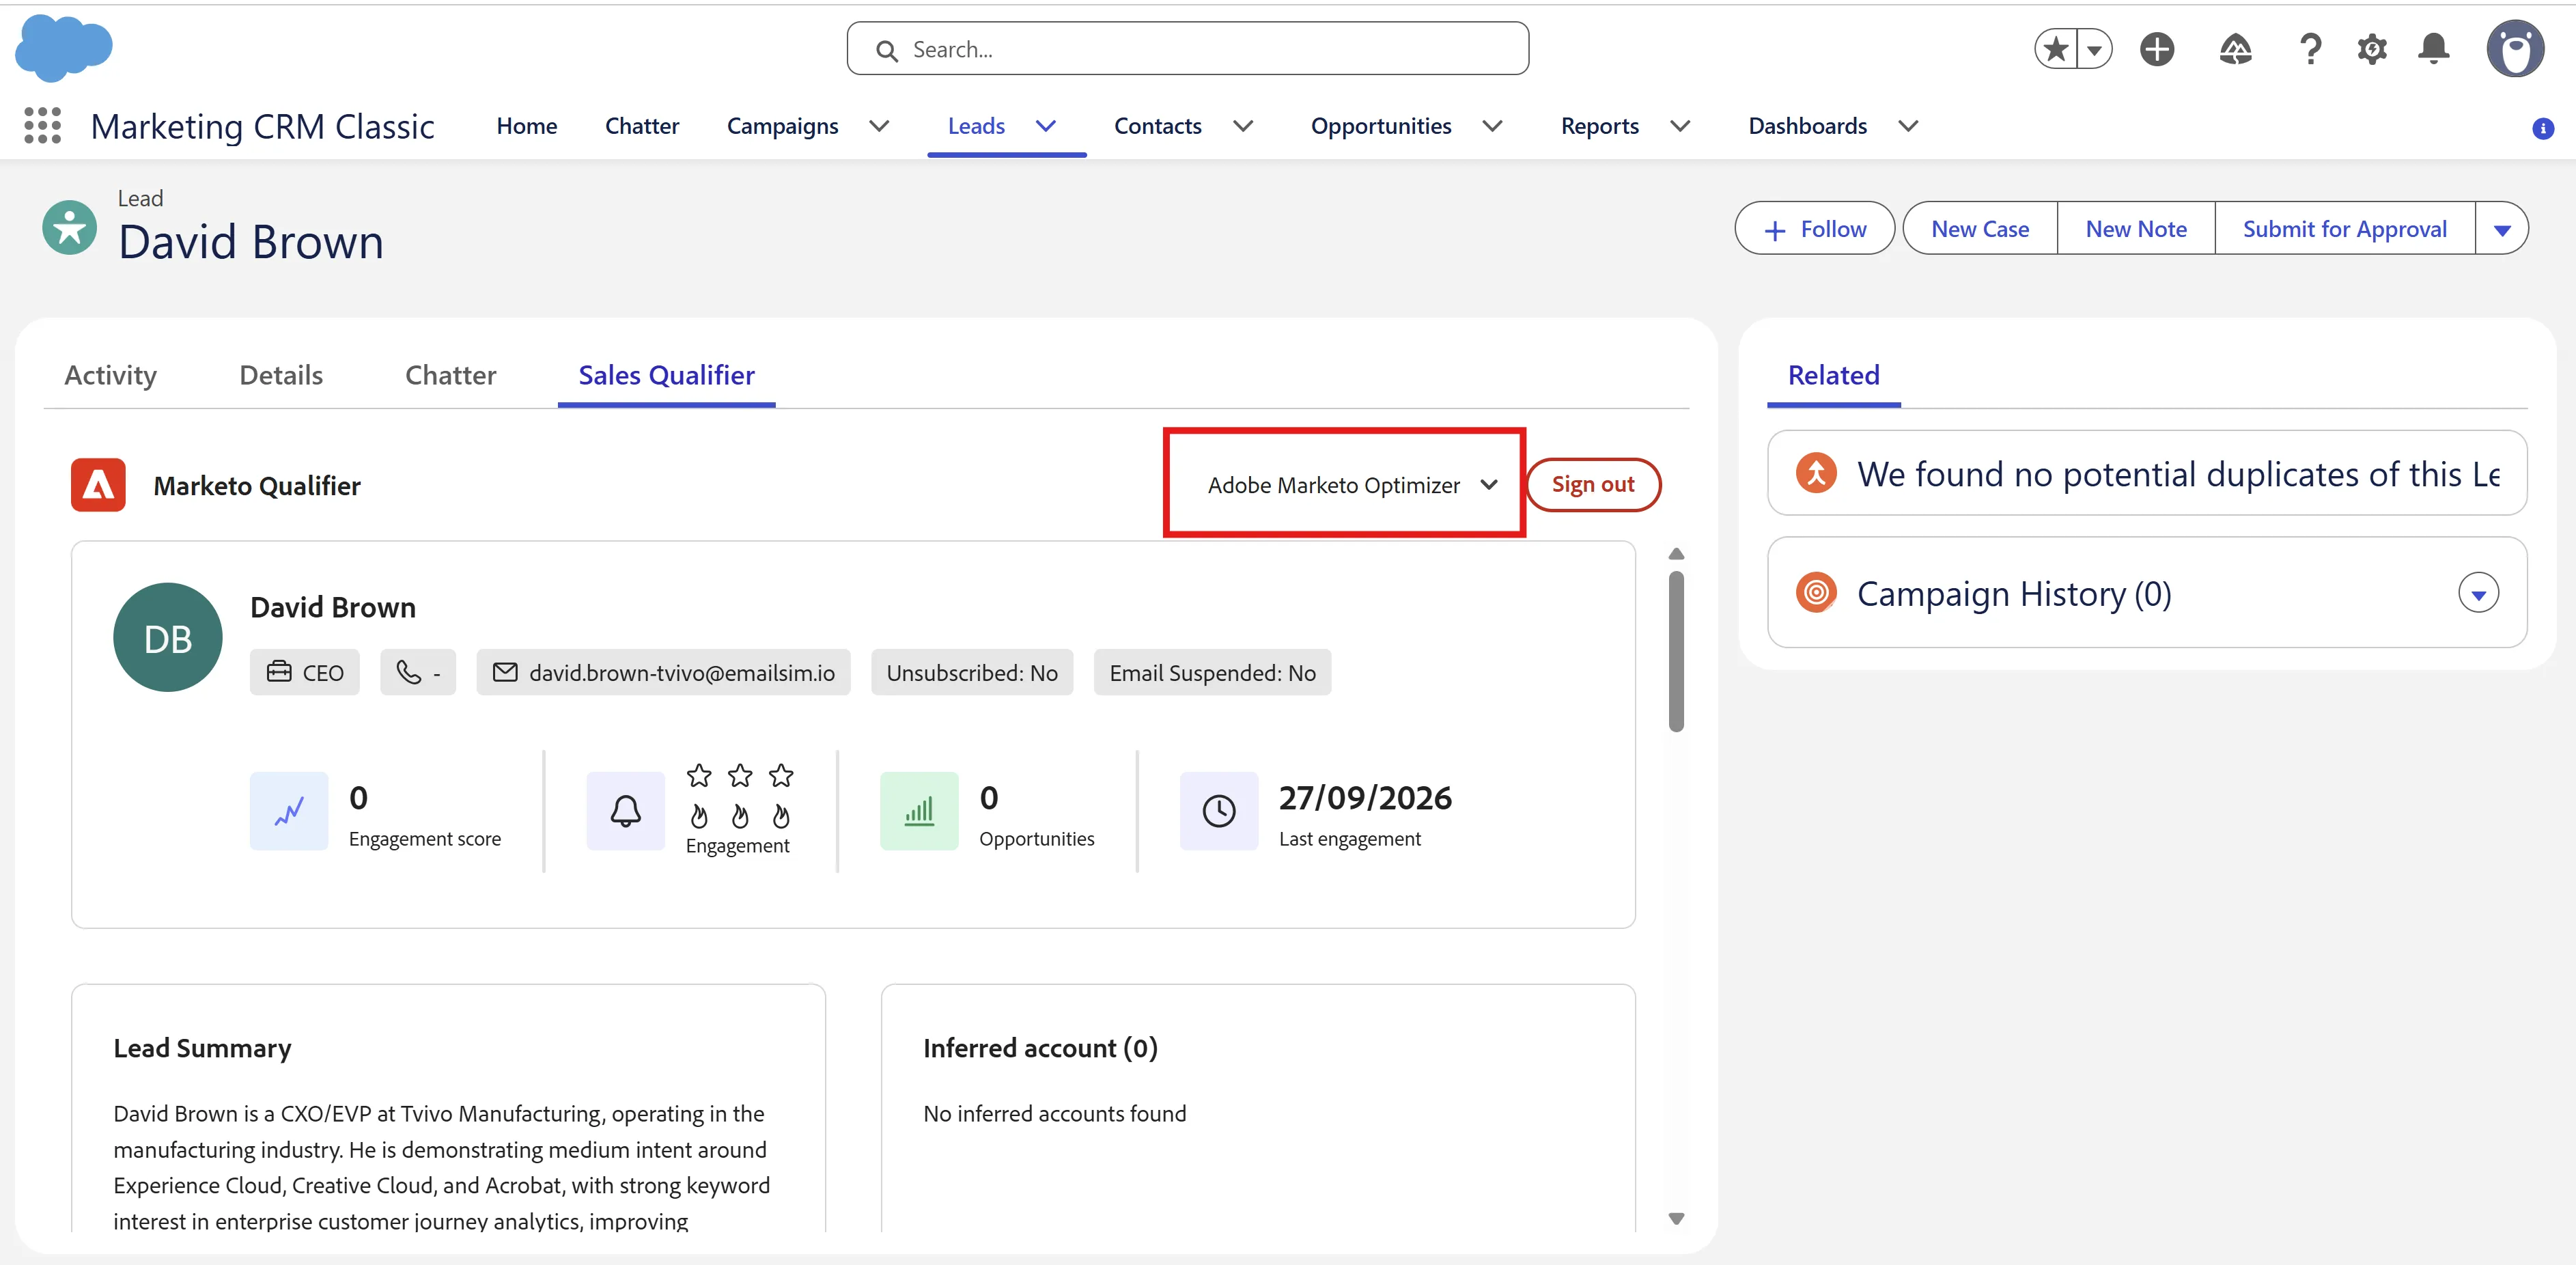2576x1265 pixels.
Task: Click the Salesforce cloud logo
Action: (64, 48)
